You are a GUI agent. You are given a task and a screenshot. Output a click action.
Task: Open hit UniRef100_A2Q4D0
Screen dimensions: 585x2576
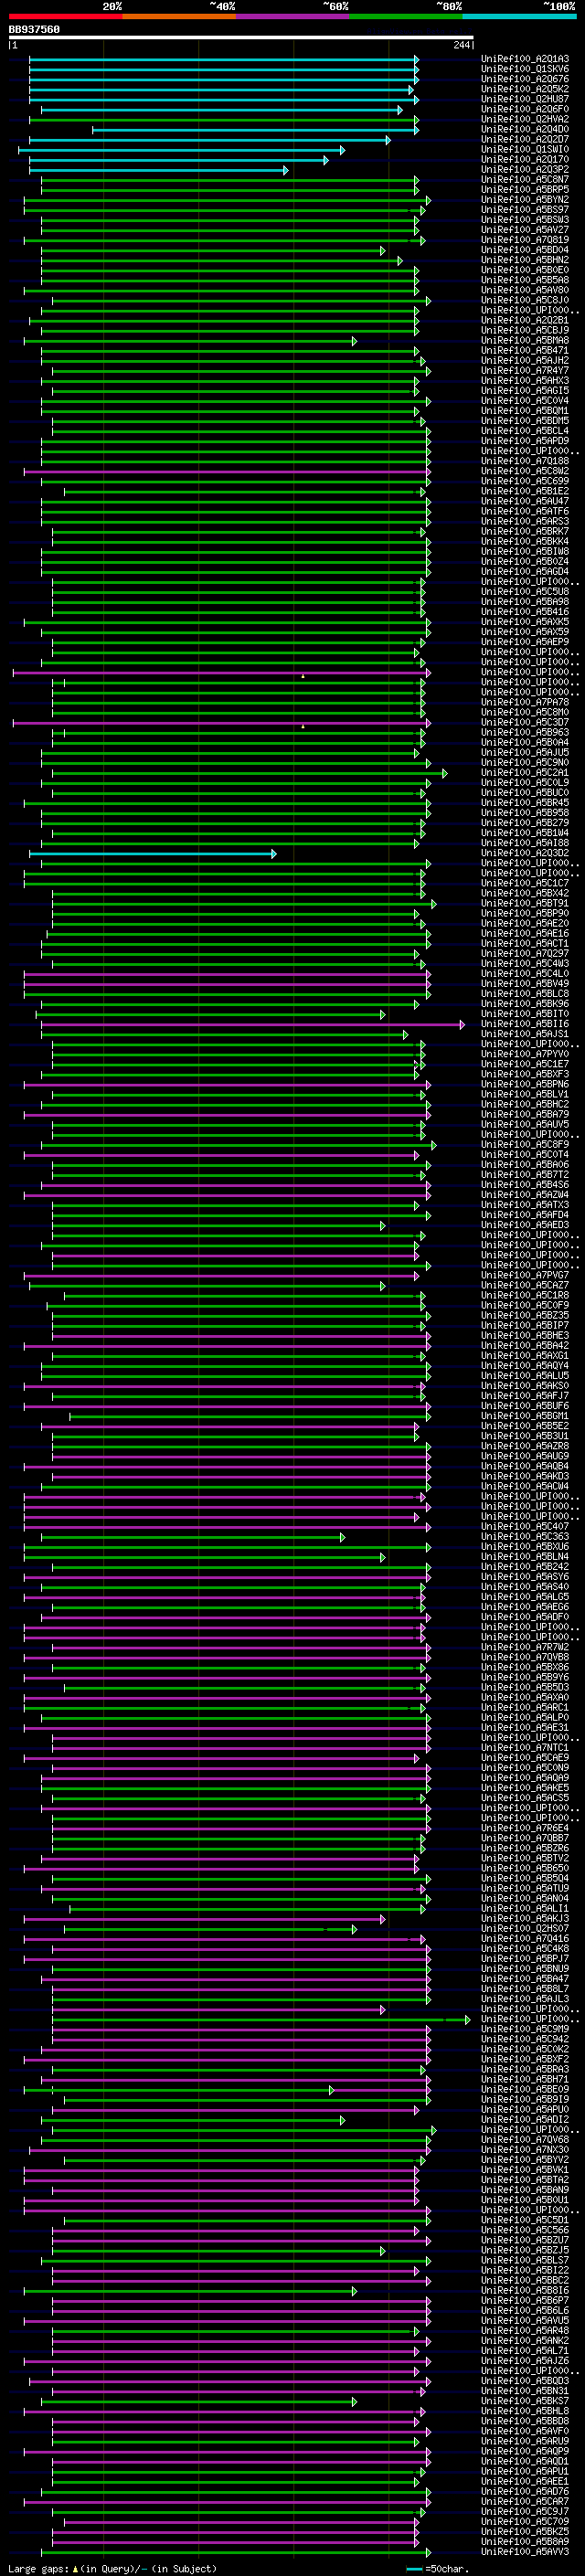coord(525,129)
